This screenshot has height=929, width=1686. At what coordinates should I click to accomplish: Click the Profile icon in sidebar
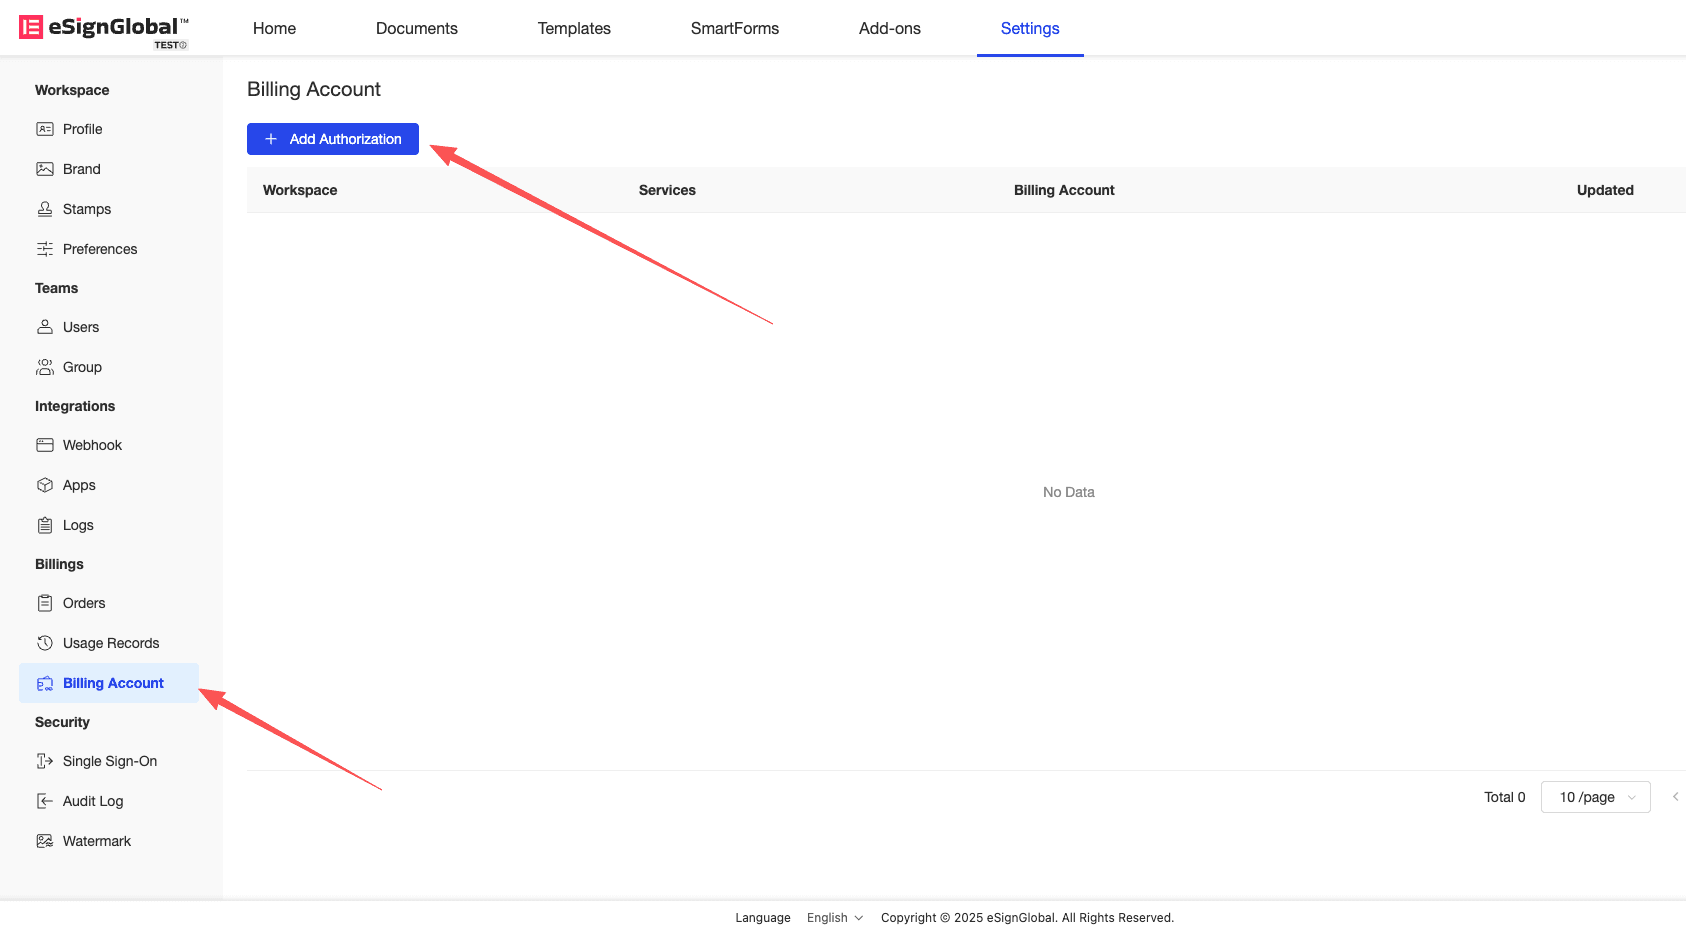point(45,129)
